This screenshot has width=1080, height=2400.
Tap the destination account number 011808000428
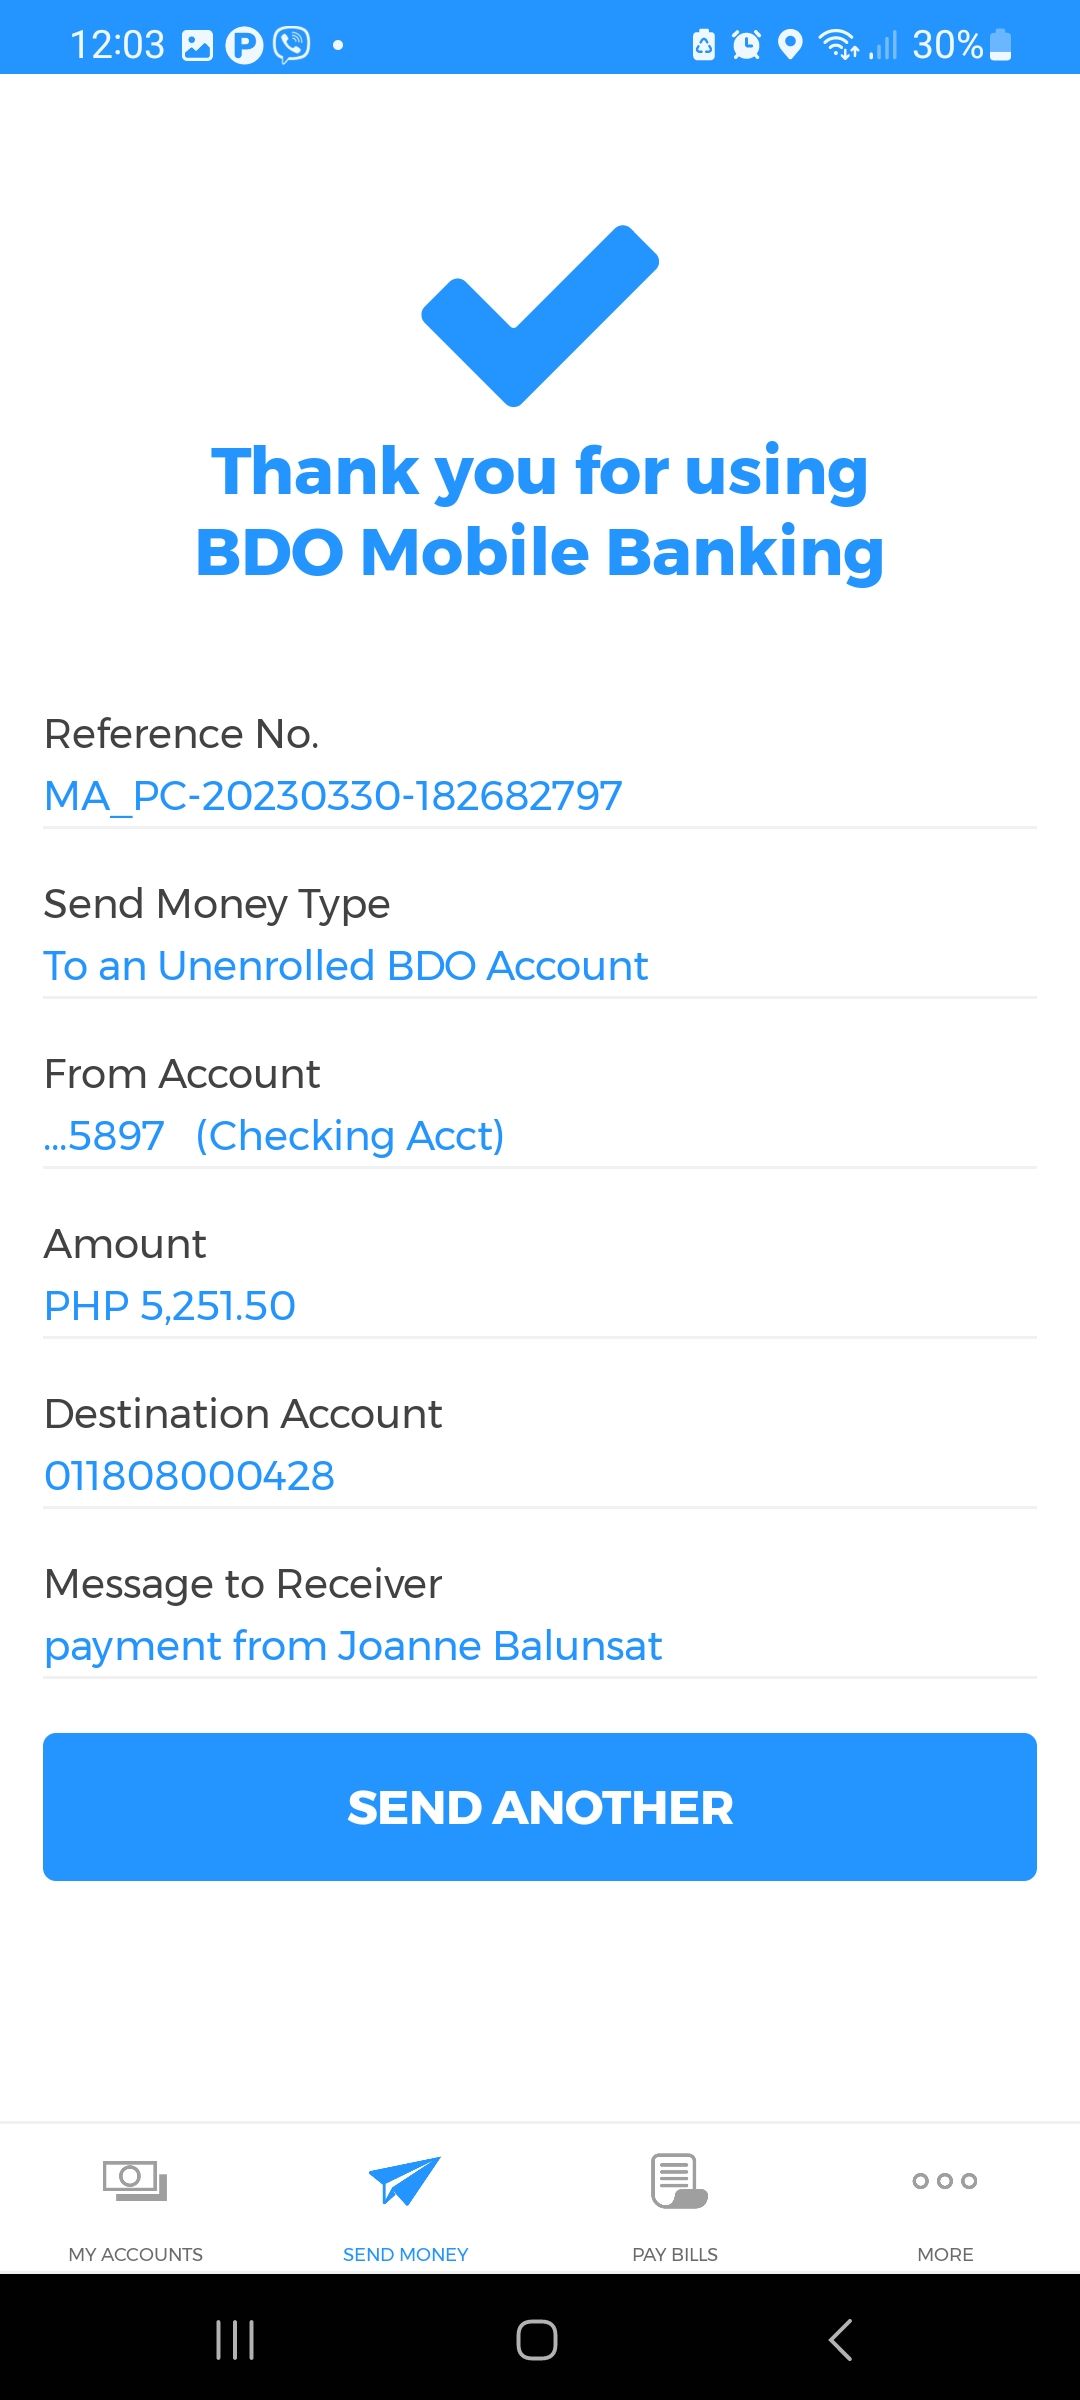coord(189,1476)
